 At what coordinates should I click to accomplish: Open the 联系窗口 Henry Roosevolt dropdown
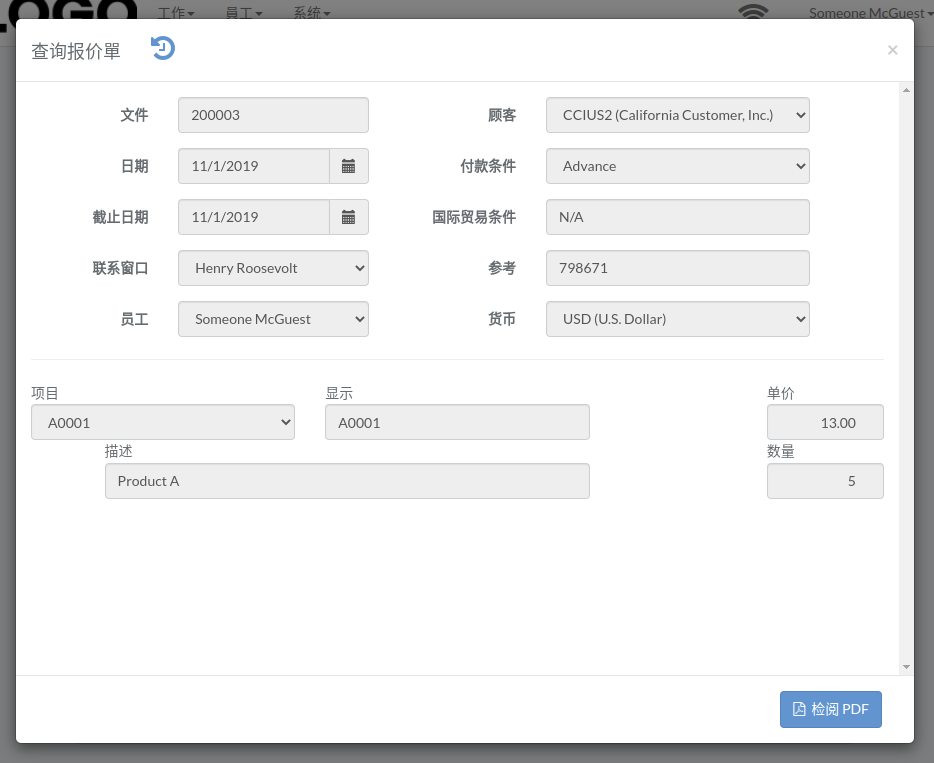click(273, 268)
